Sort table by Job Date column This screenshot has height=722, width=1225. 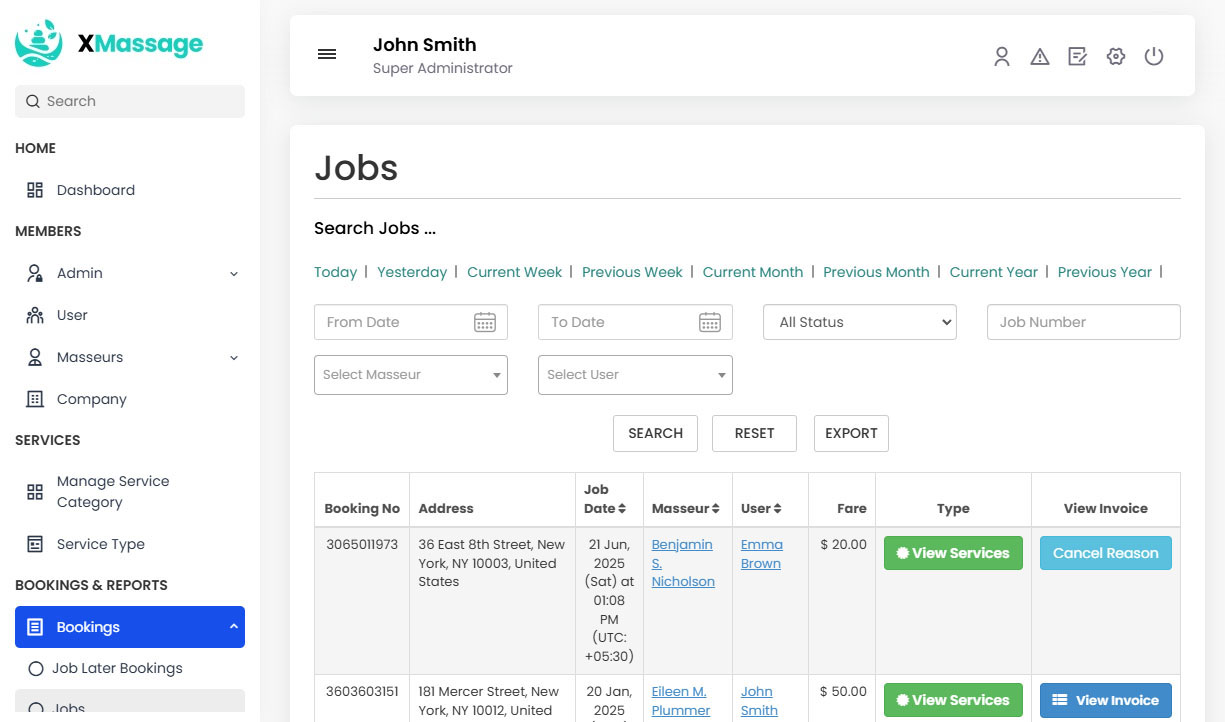[x=604, y=499]
